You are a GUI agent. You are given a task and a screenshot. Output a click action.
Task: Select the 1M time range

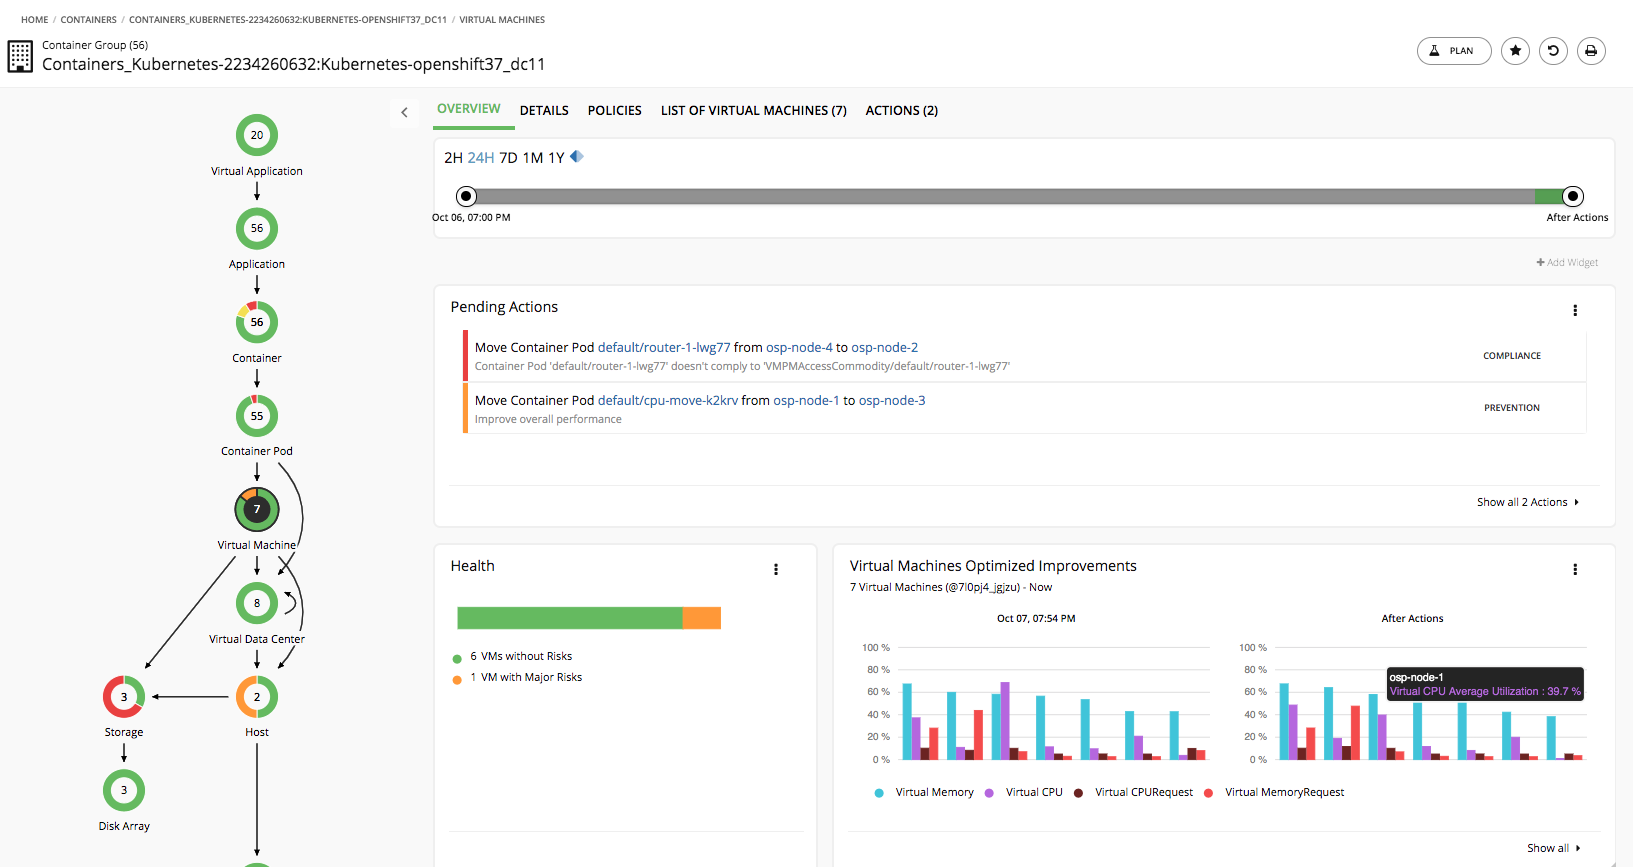click(x=533, y=158)
